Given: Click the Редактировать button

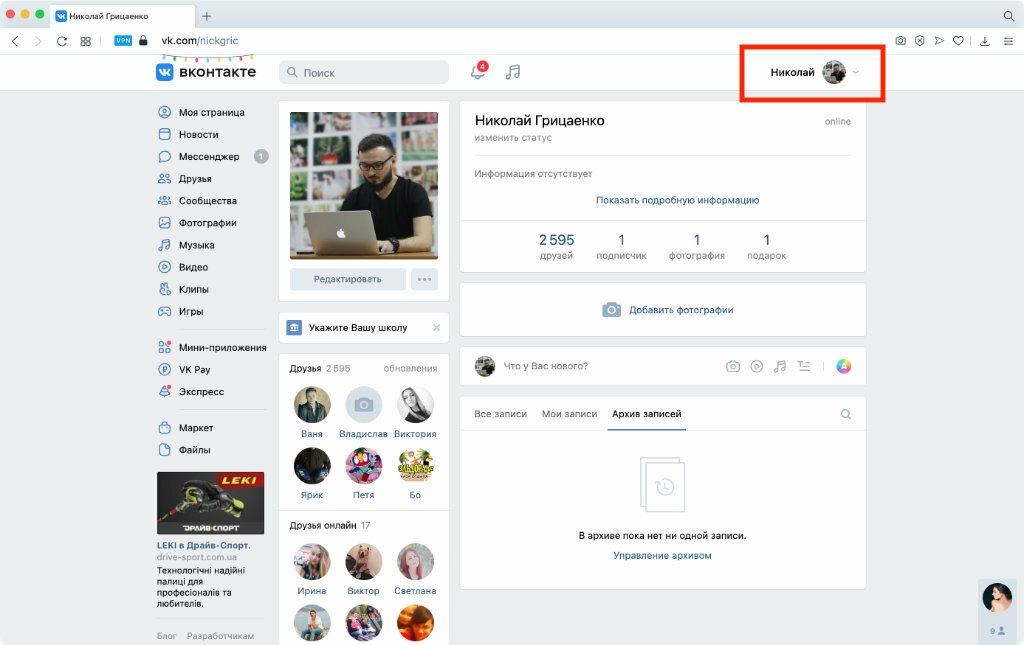Looking at the screenshot, I should [x=347, y=279].
